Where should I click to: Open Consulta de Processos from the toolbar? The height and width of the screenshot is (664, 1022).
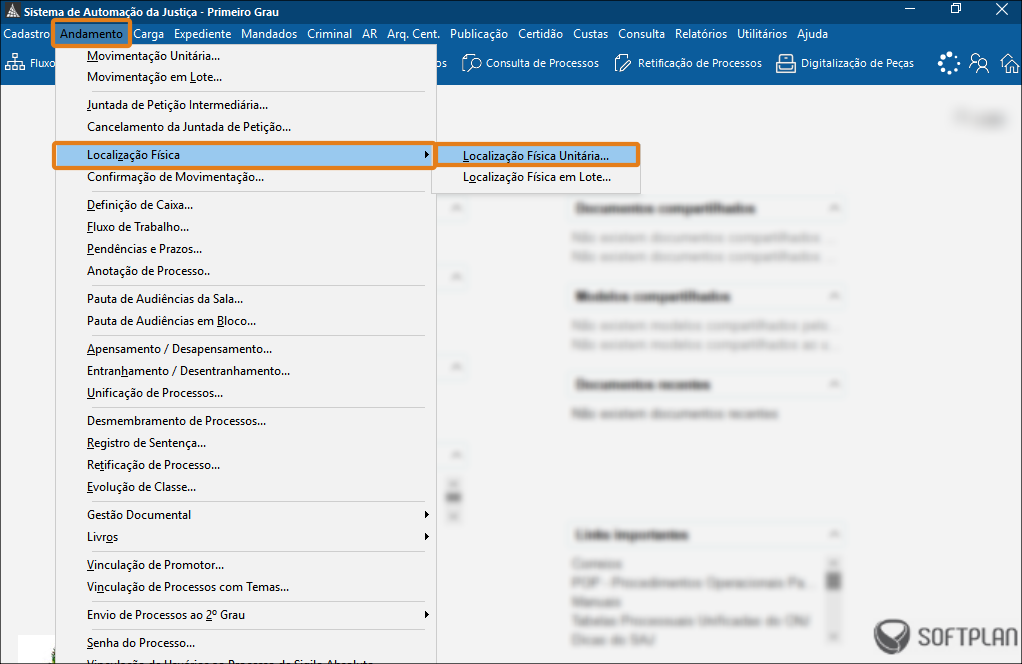pyautogui.click(x=531, y=63)
